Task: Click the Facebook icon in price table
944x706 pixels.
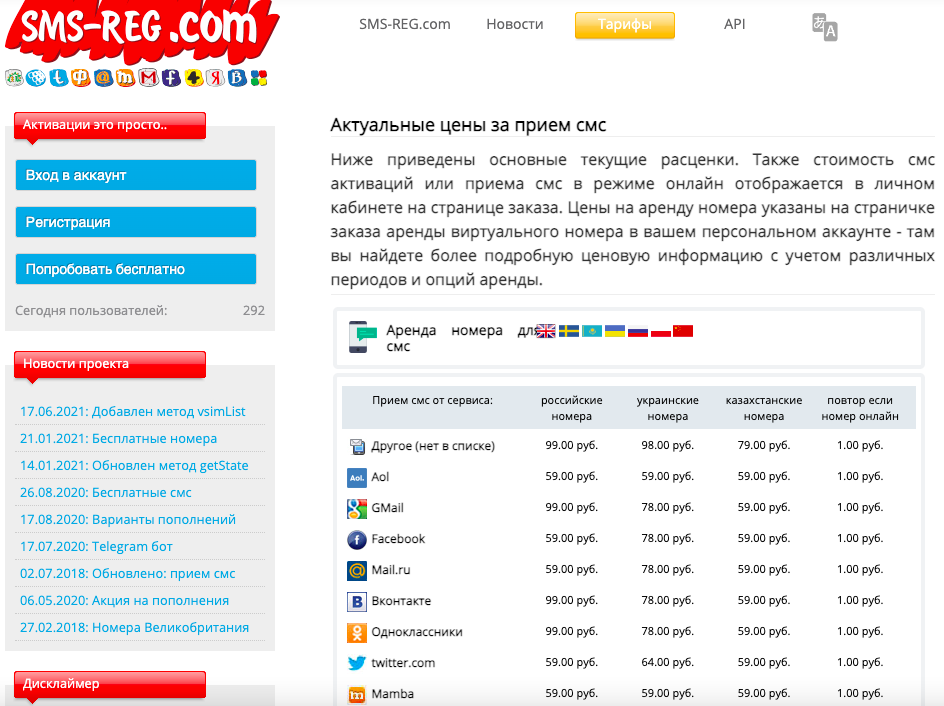Action: (357, 540)
